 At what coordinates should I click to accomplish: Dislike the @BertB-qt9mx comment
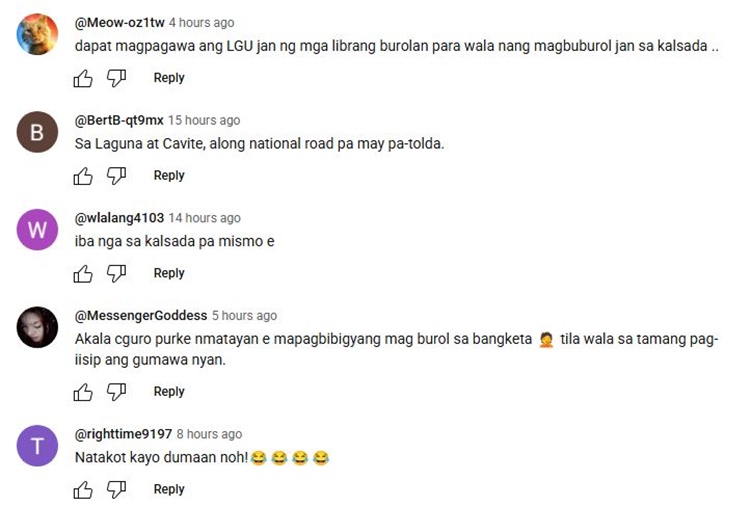(116, 176)
